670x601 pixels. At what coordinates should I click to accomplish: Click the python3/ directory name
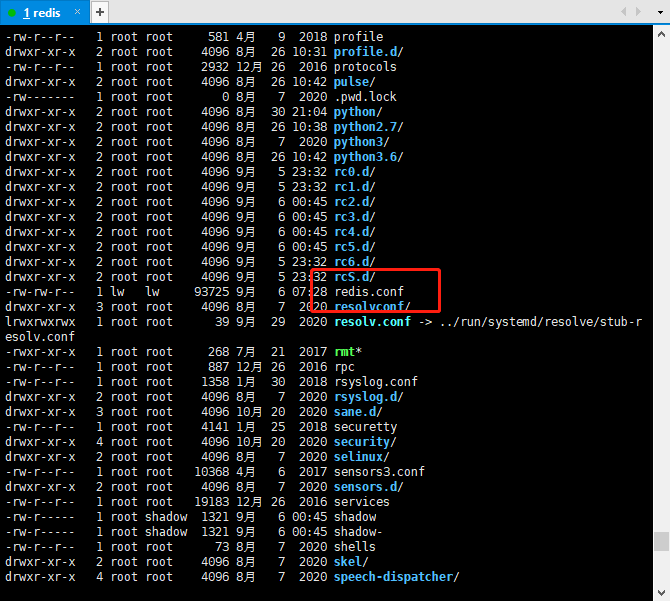tap(361, 142)
